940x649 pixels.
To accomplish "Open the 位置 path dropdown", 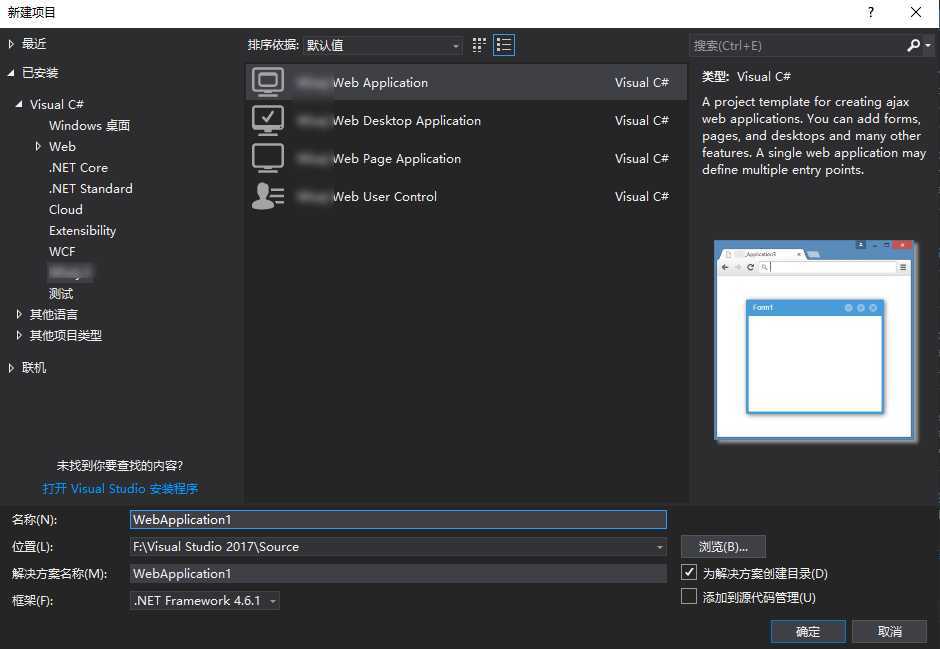I will [659, 547].
